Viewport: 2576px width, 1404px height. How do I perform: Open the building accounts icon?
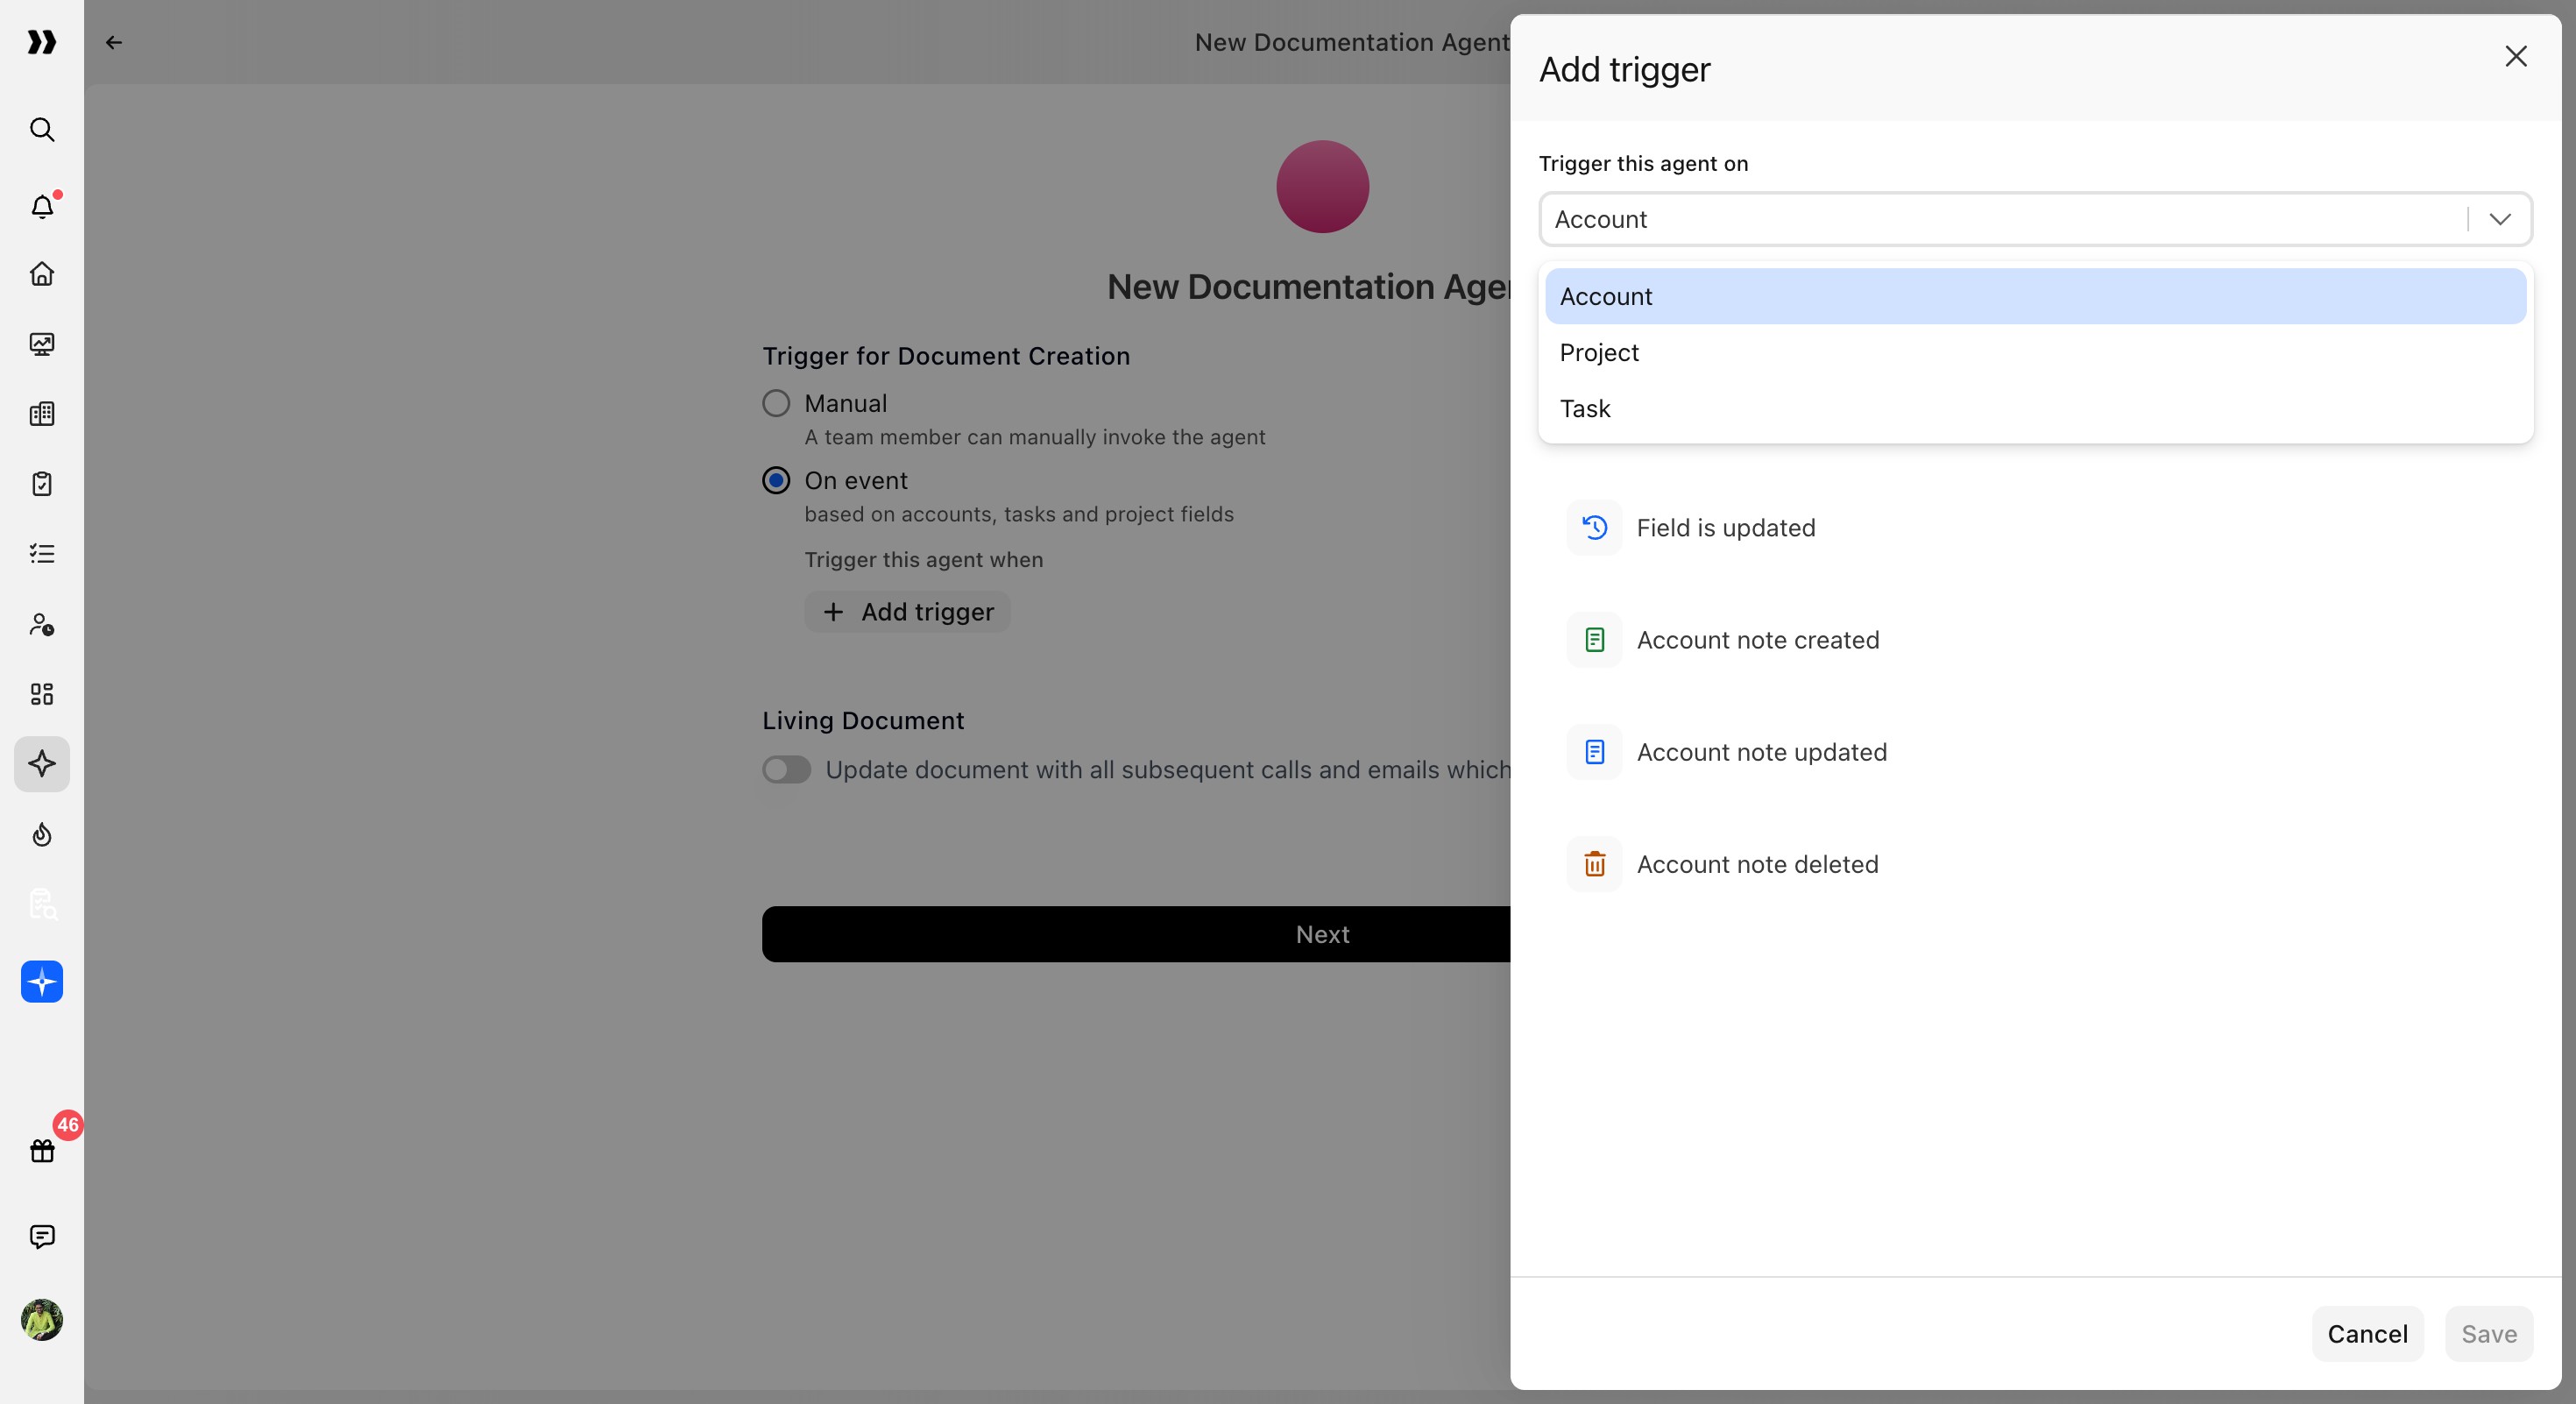click(42, 414)
